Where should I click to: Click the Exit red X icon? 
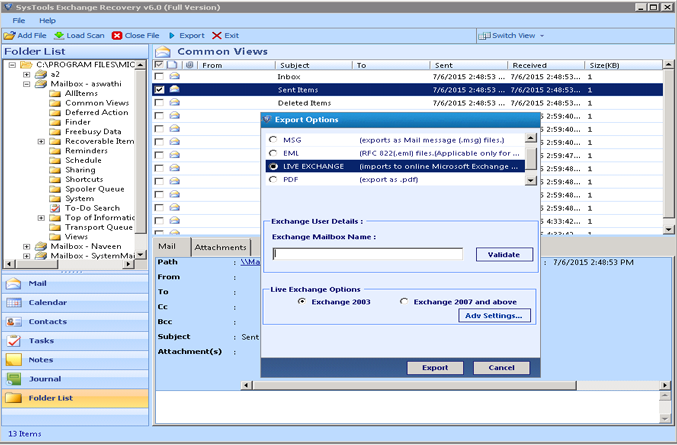(x=217, y=35)
